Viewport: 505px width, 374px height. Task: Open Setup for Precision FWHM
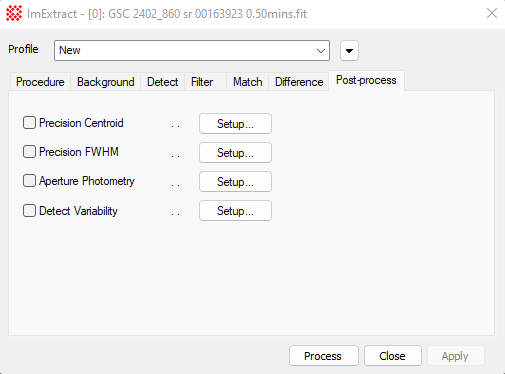coord(235,153)
